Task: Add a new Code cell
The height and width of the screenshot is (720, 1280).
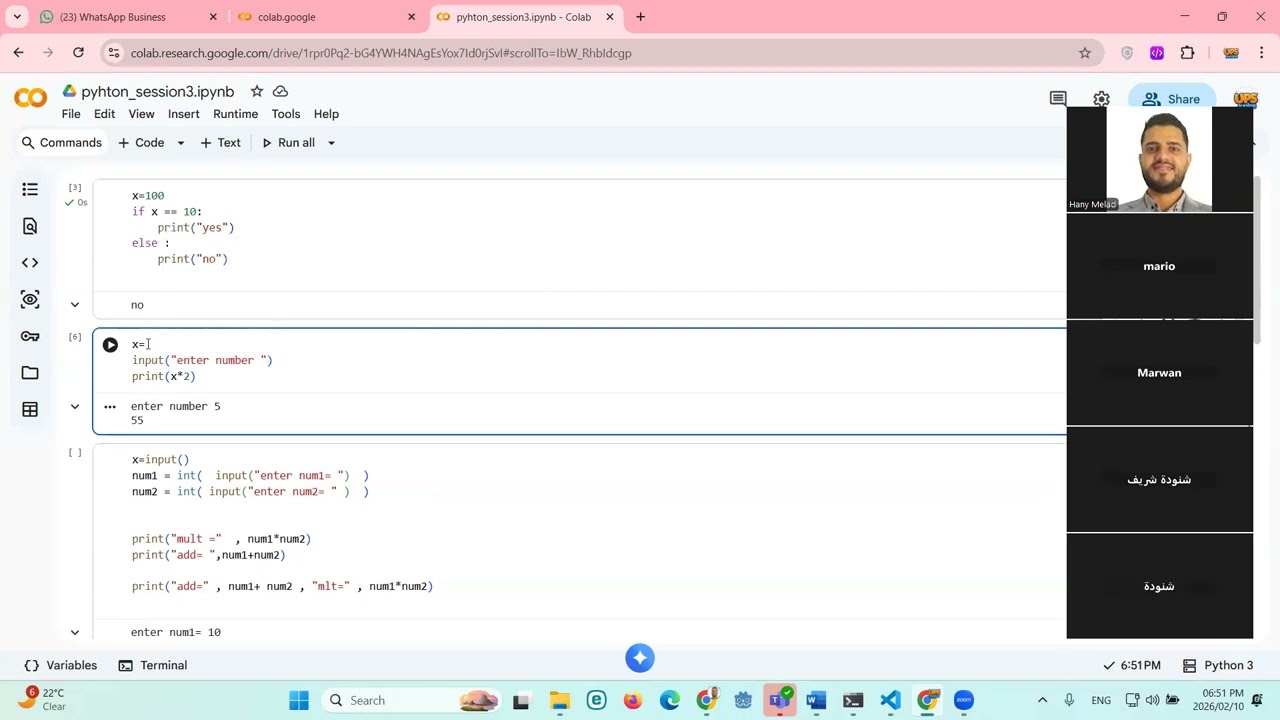Action: pos(141,143)
